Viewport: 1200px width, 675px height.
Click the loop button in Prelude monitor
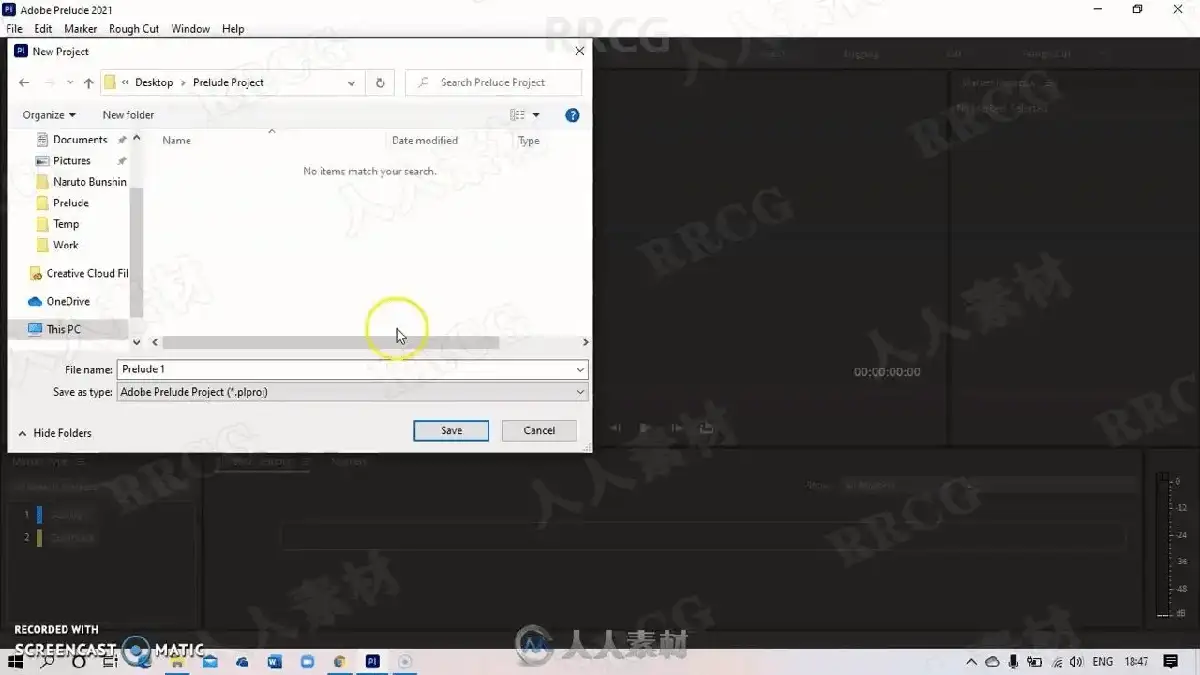click(x=706, y=428)
